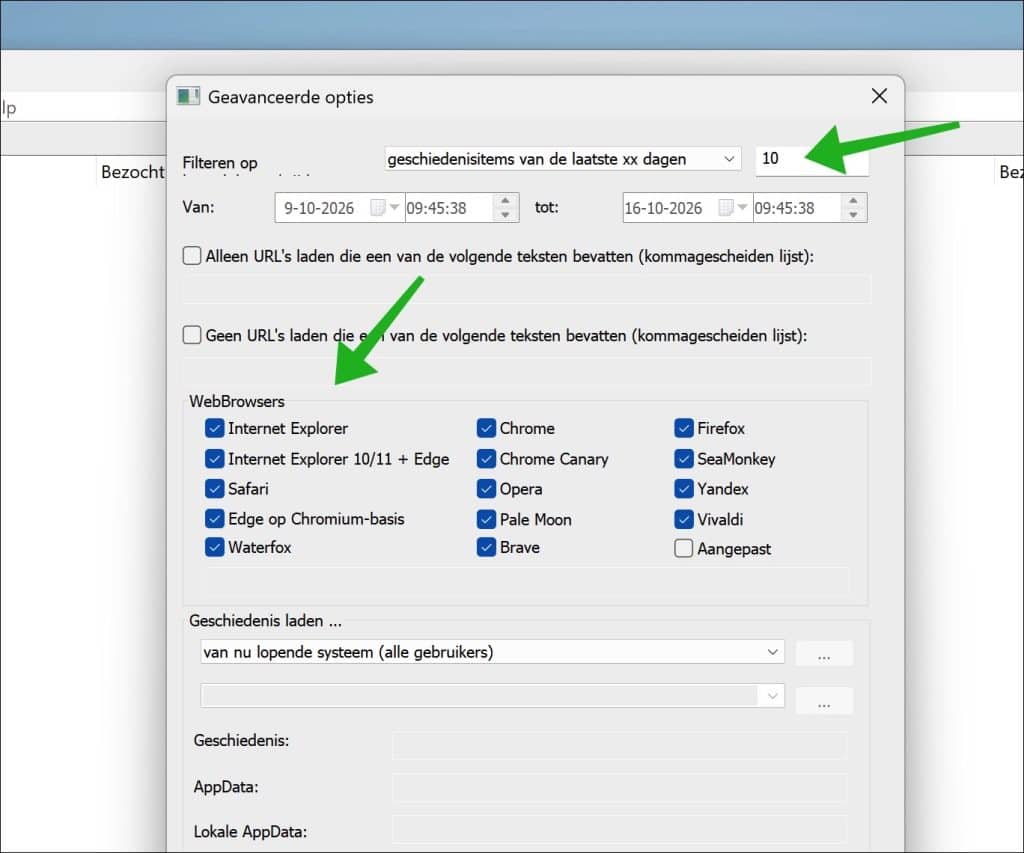Decrease tot time with down spinner
This screenshot has width=1024, height=853.
tap(853, 215)
